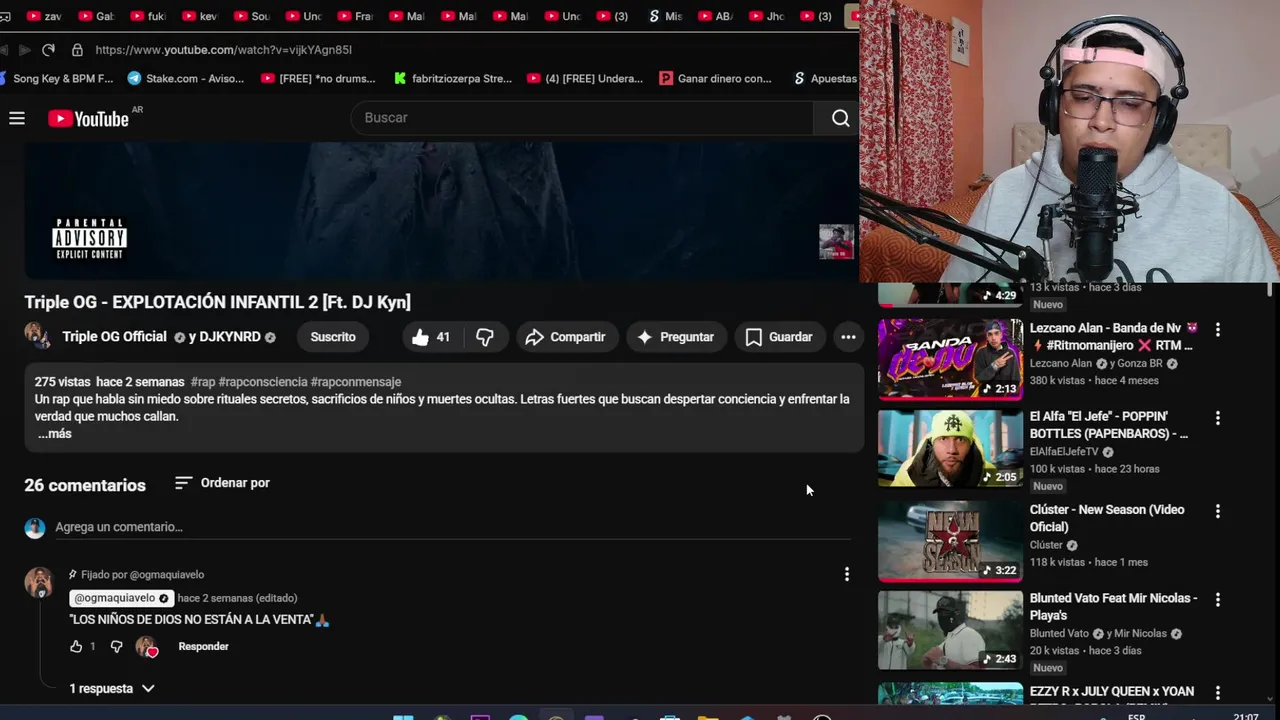Image resolution: width=1280 pixels, height=720 pixels.
Task: Switch to the 'Jho' browser tab
Action: (768, 16)
